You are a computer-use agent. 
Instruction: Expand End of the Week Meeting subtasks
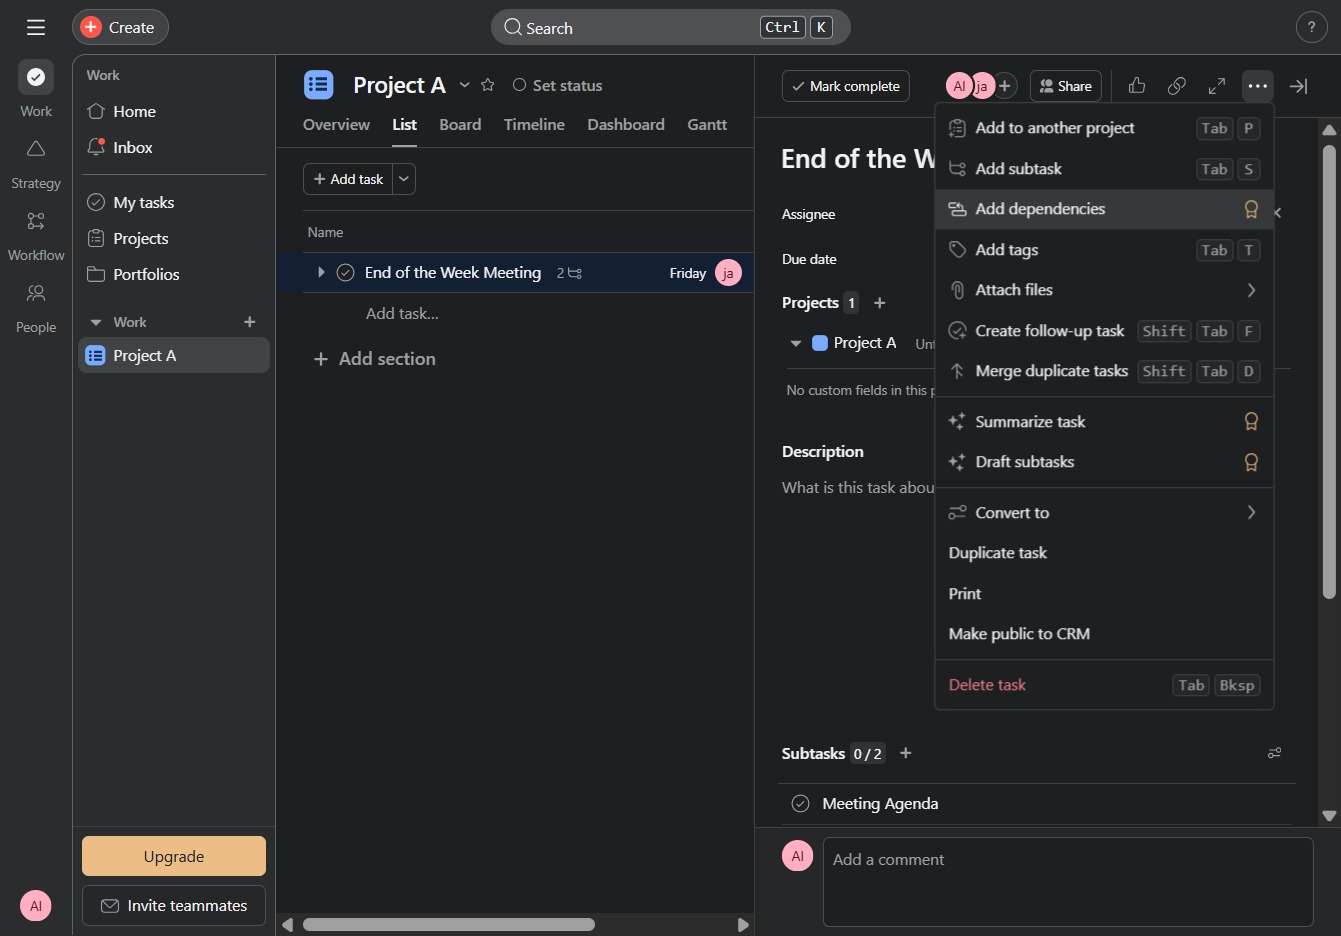coord(321,272)
